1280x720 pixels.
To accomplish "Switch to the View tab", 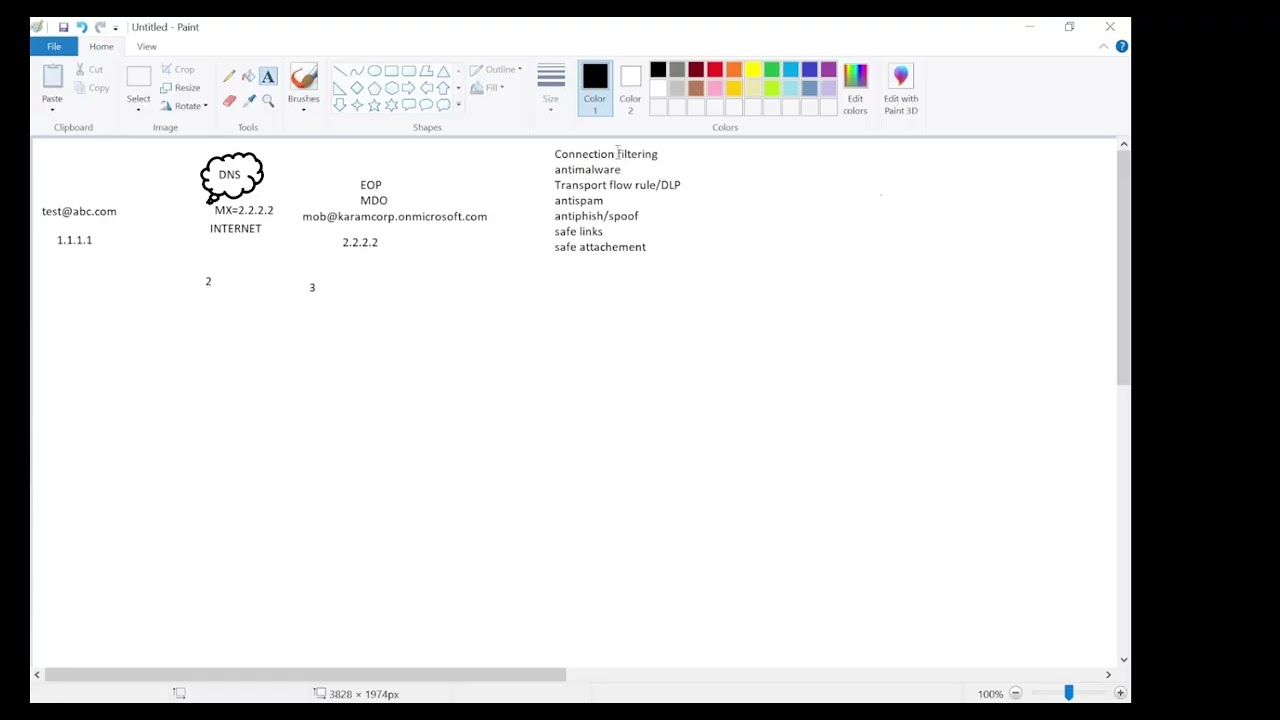I will 146,46.
